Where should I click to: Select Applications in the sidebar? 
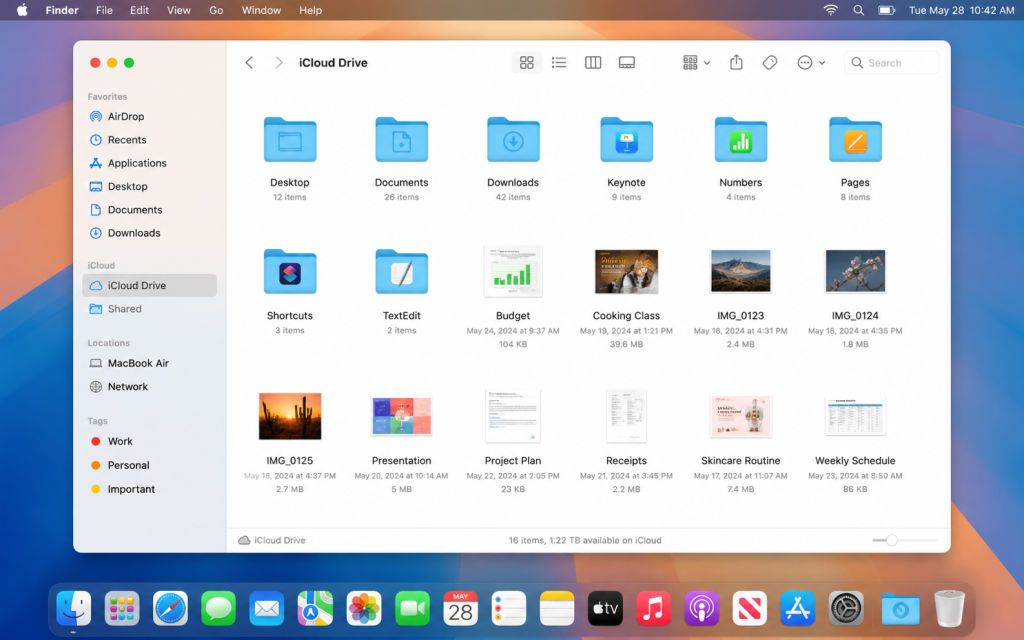click(x=150, y=163)
